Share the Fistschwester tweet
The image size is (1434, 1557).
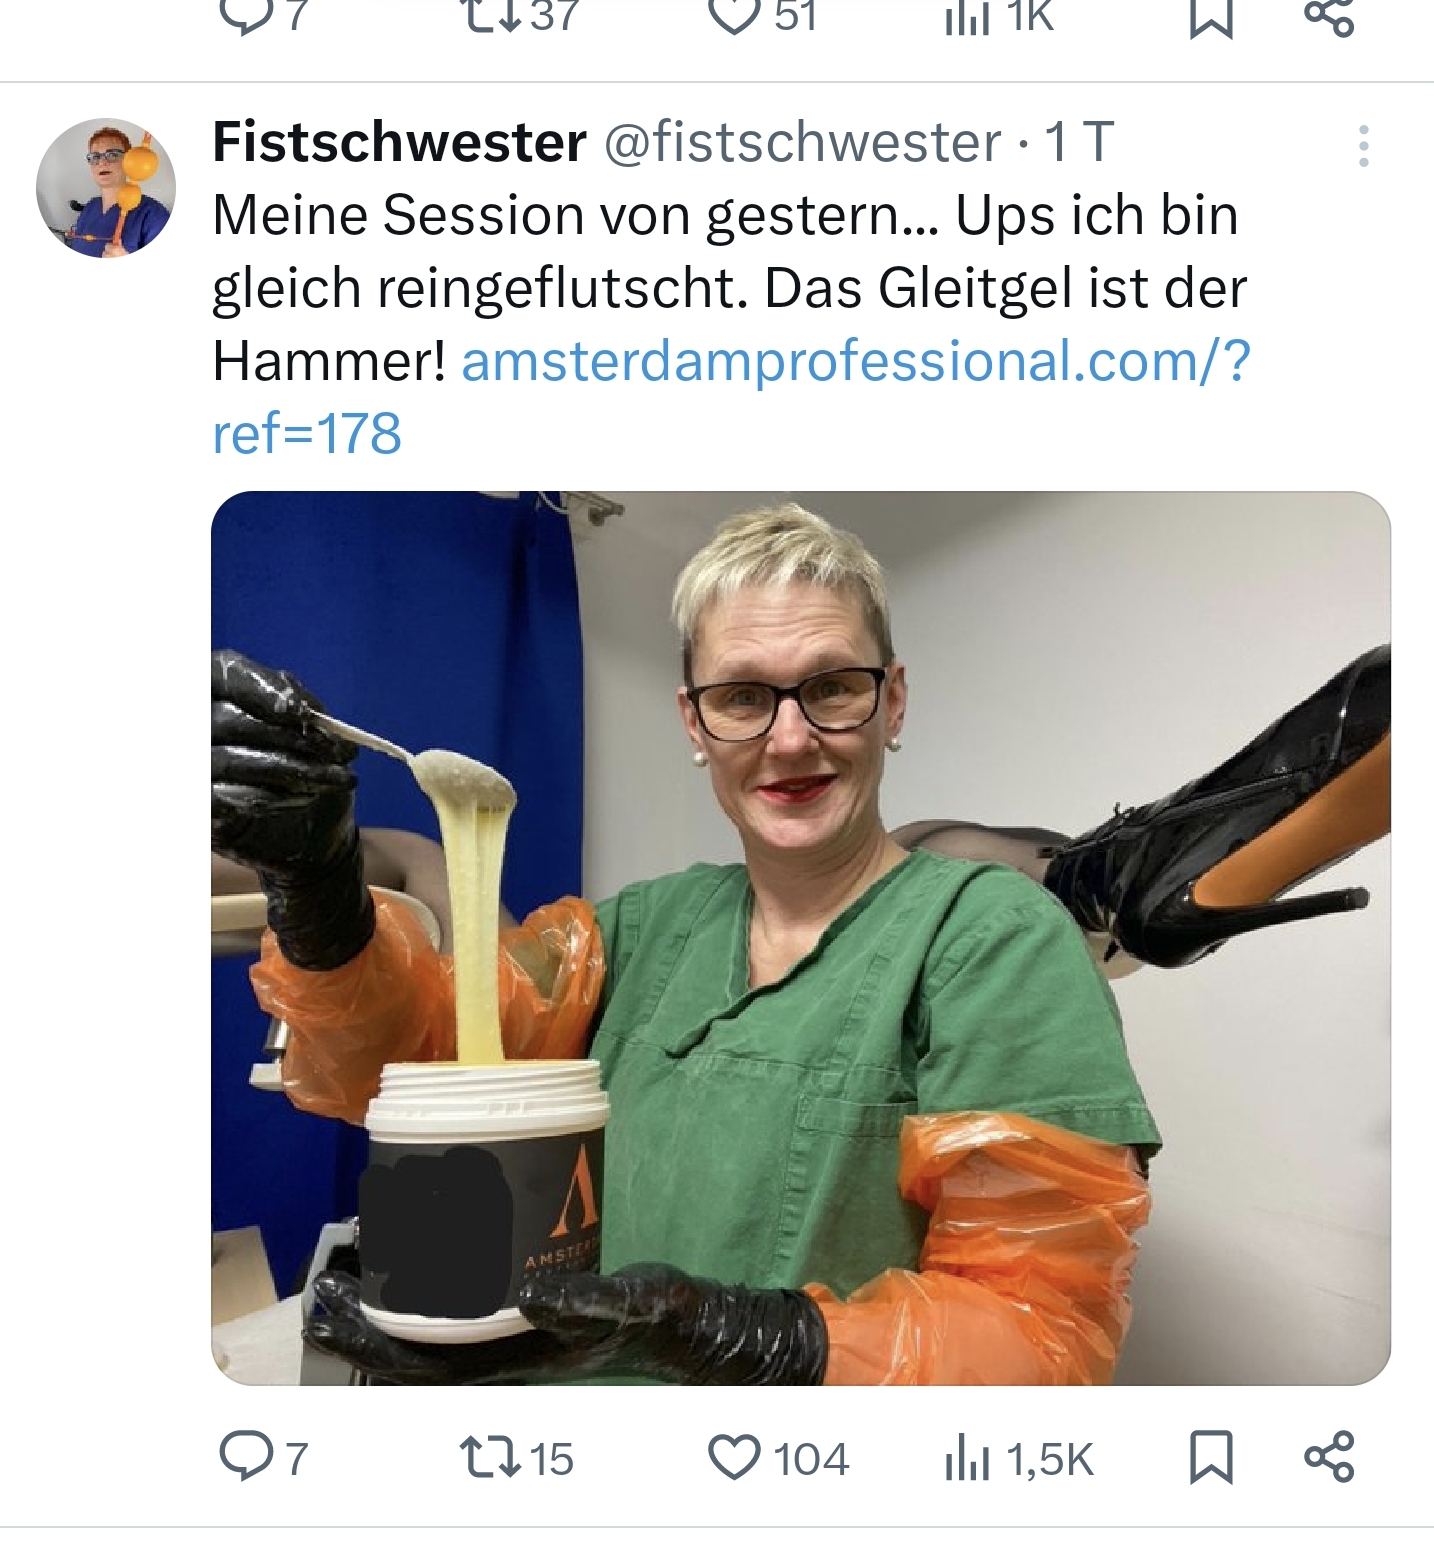coord(1329,1457)
